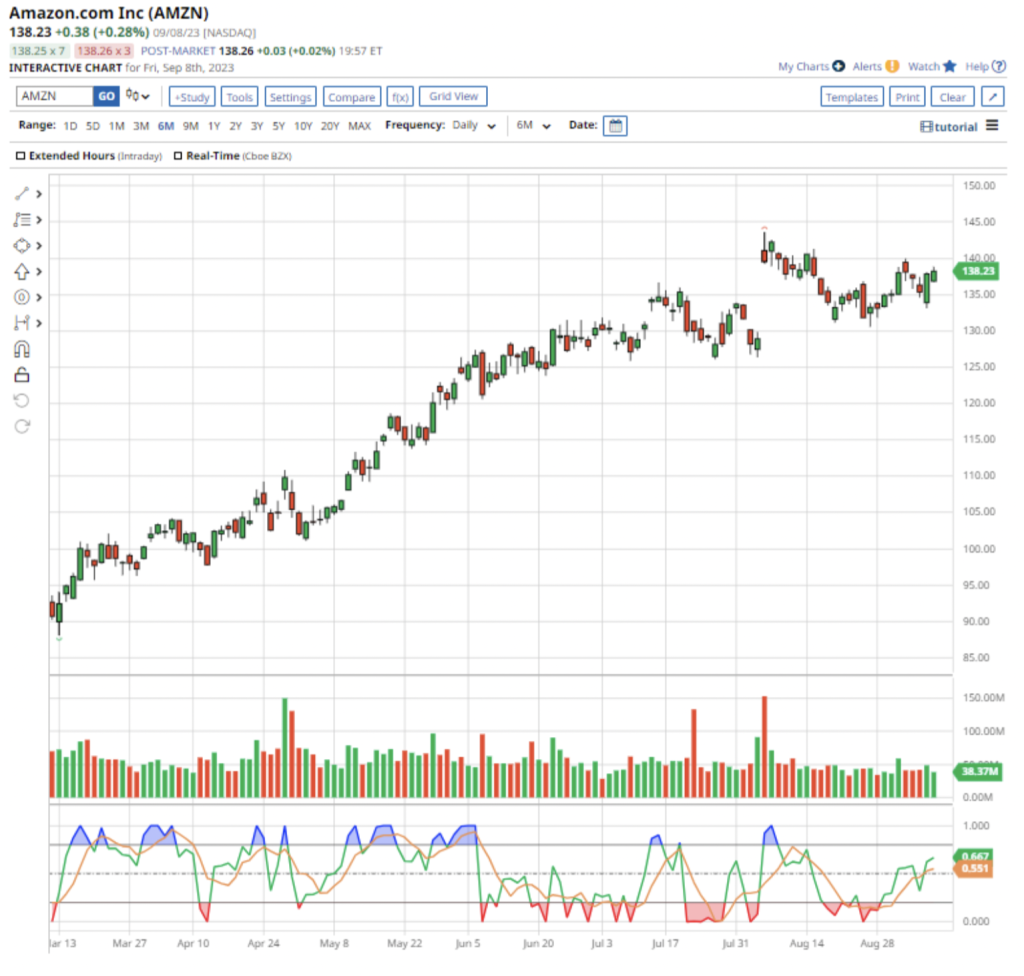Click the Aug 28 date axis label
Screen dimensions: 1024x976
point(877,943)
